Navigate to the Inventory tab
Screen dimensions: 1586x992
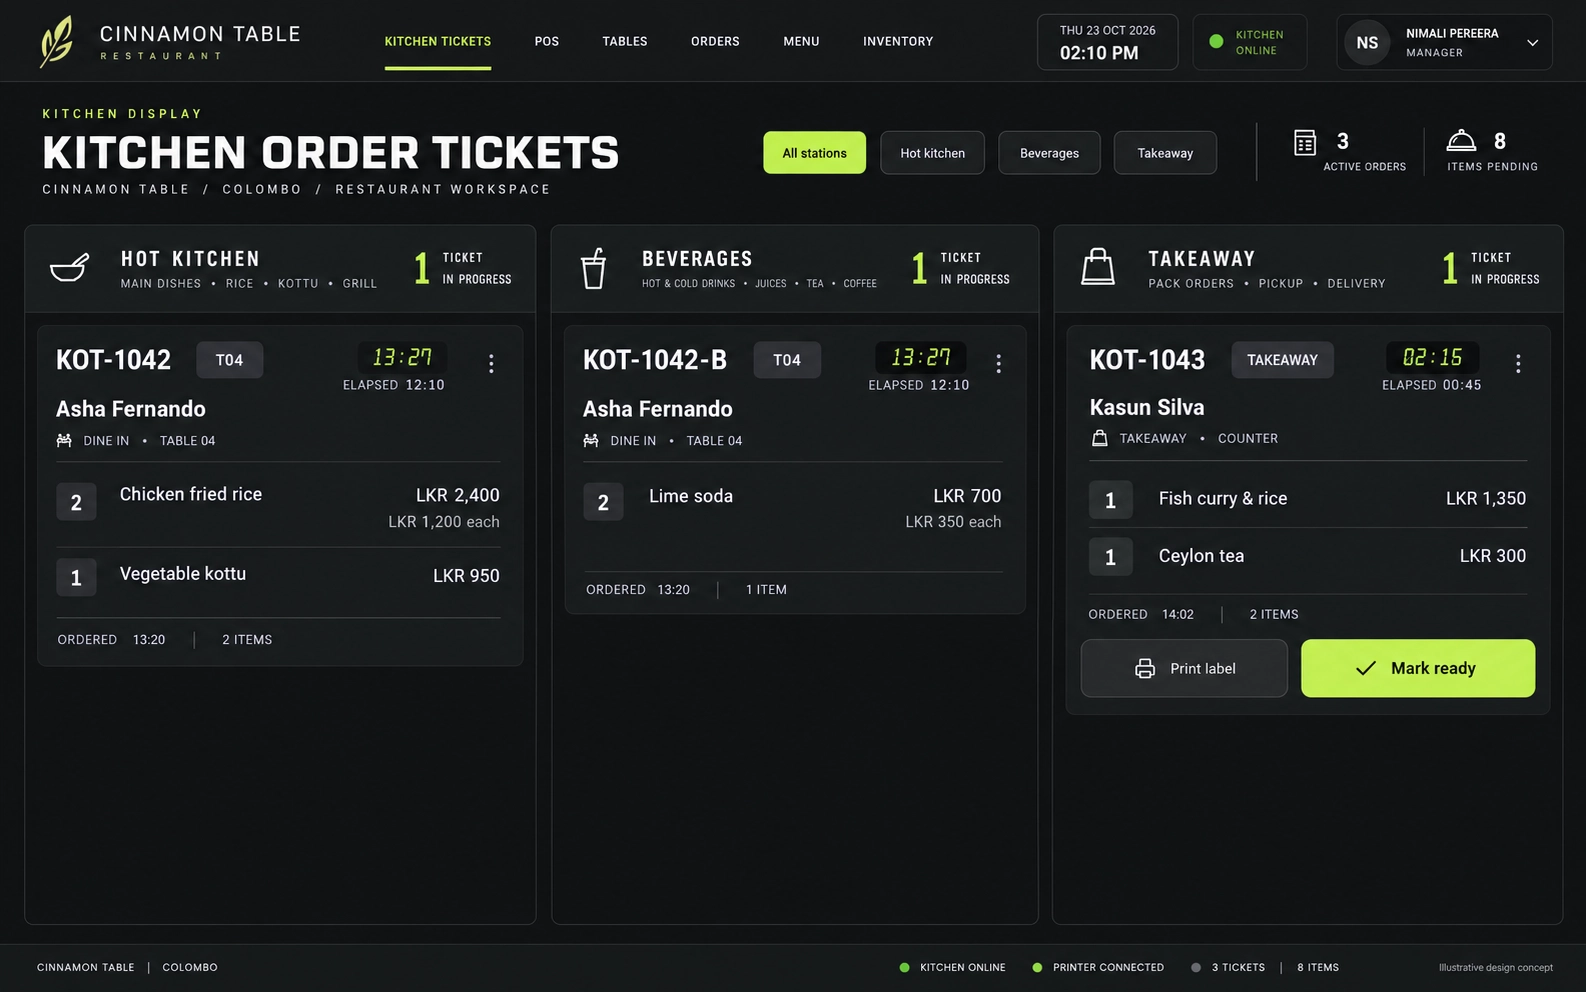[898, 42]
